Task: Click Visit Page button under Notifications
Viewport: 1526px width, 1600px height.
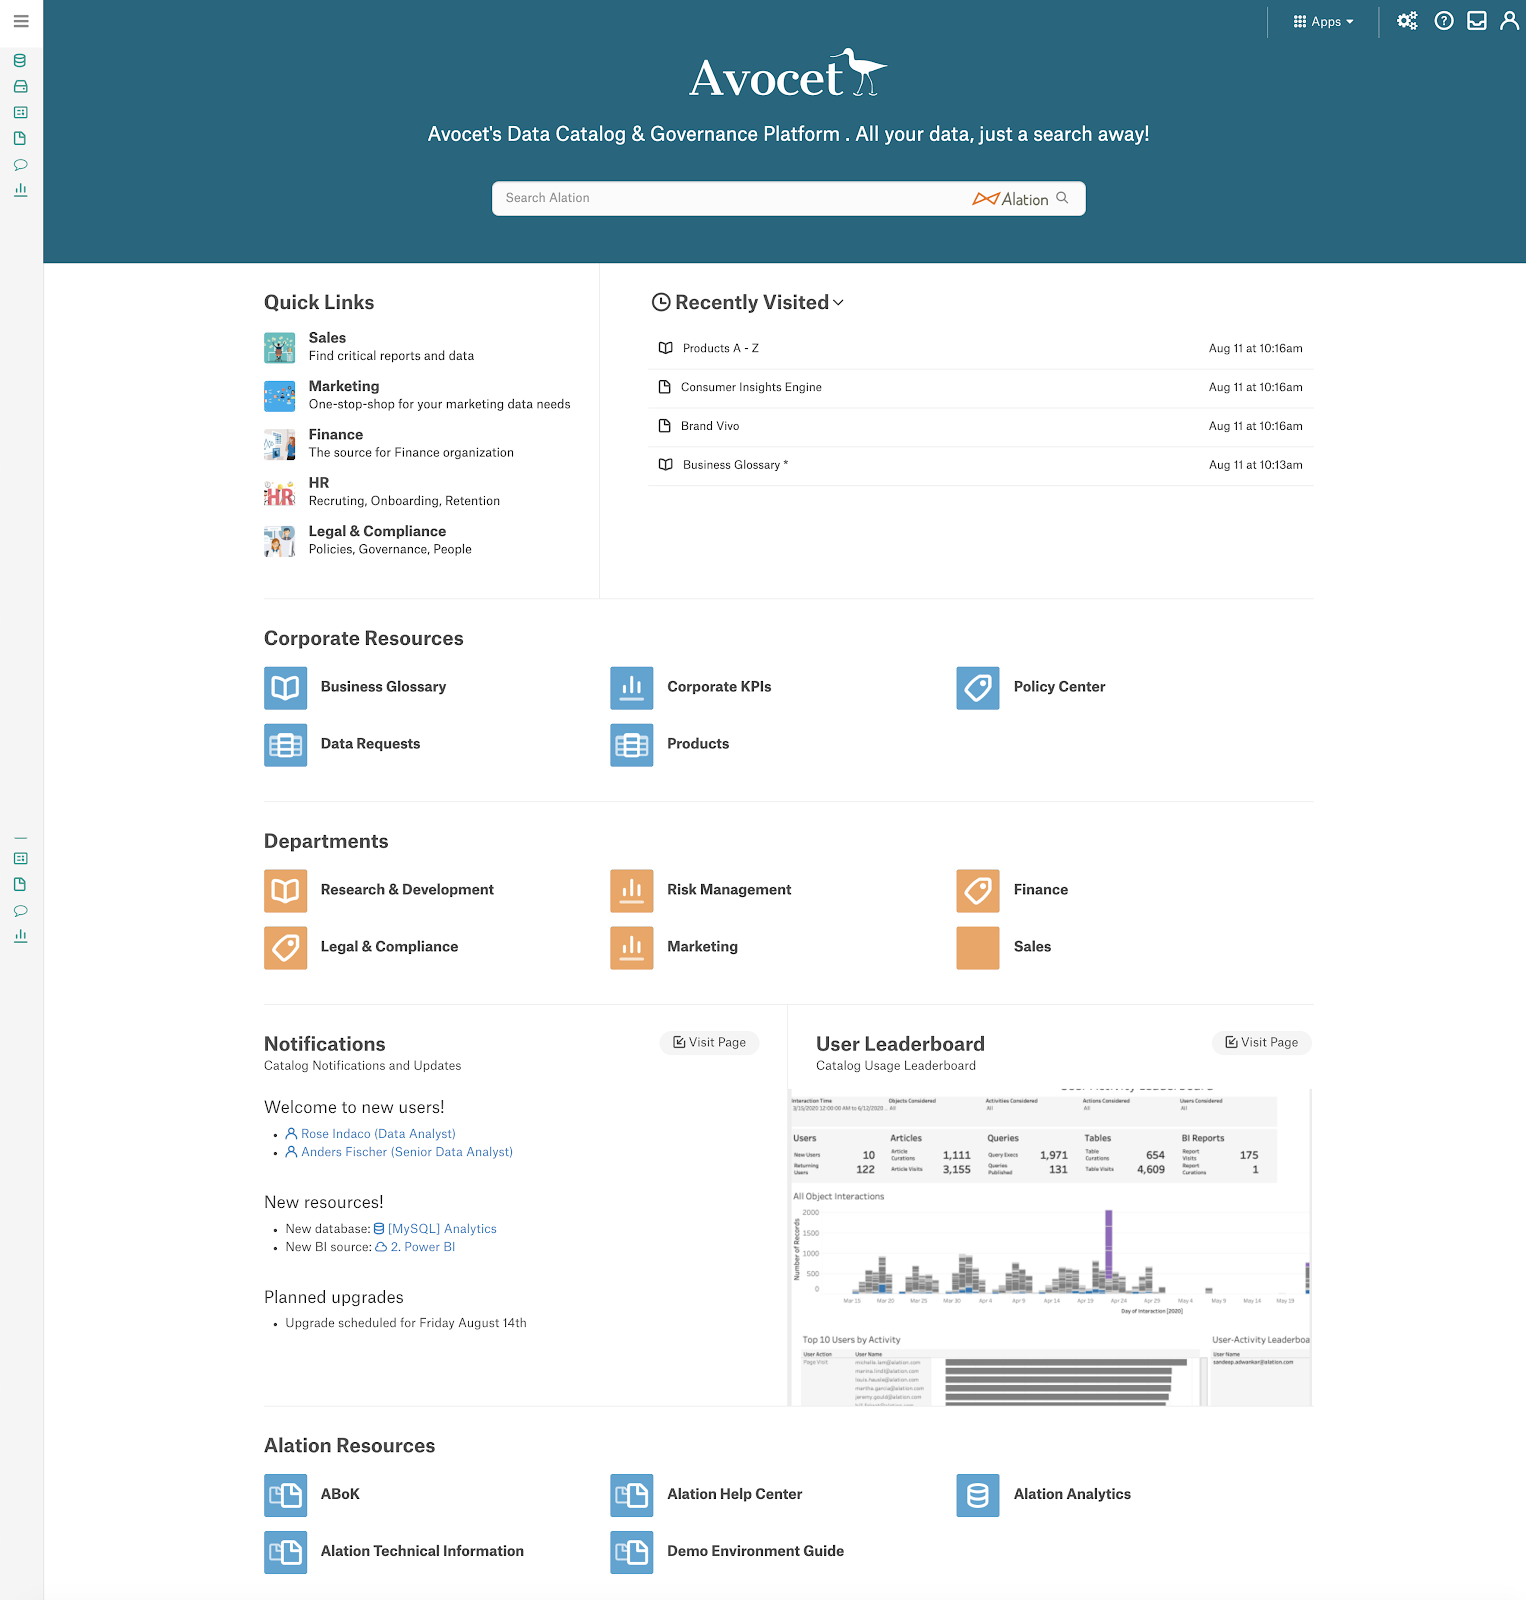Action: tap(709, 1042)
